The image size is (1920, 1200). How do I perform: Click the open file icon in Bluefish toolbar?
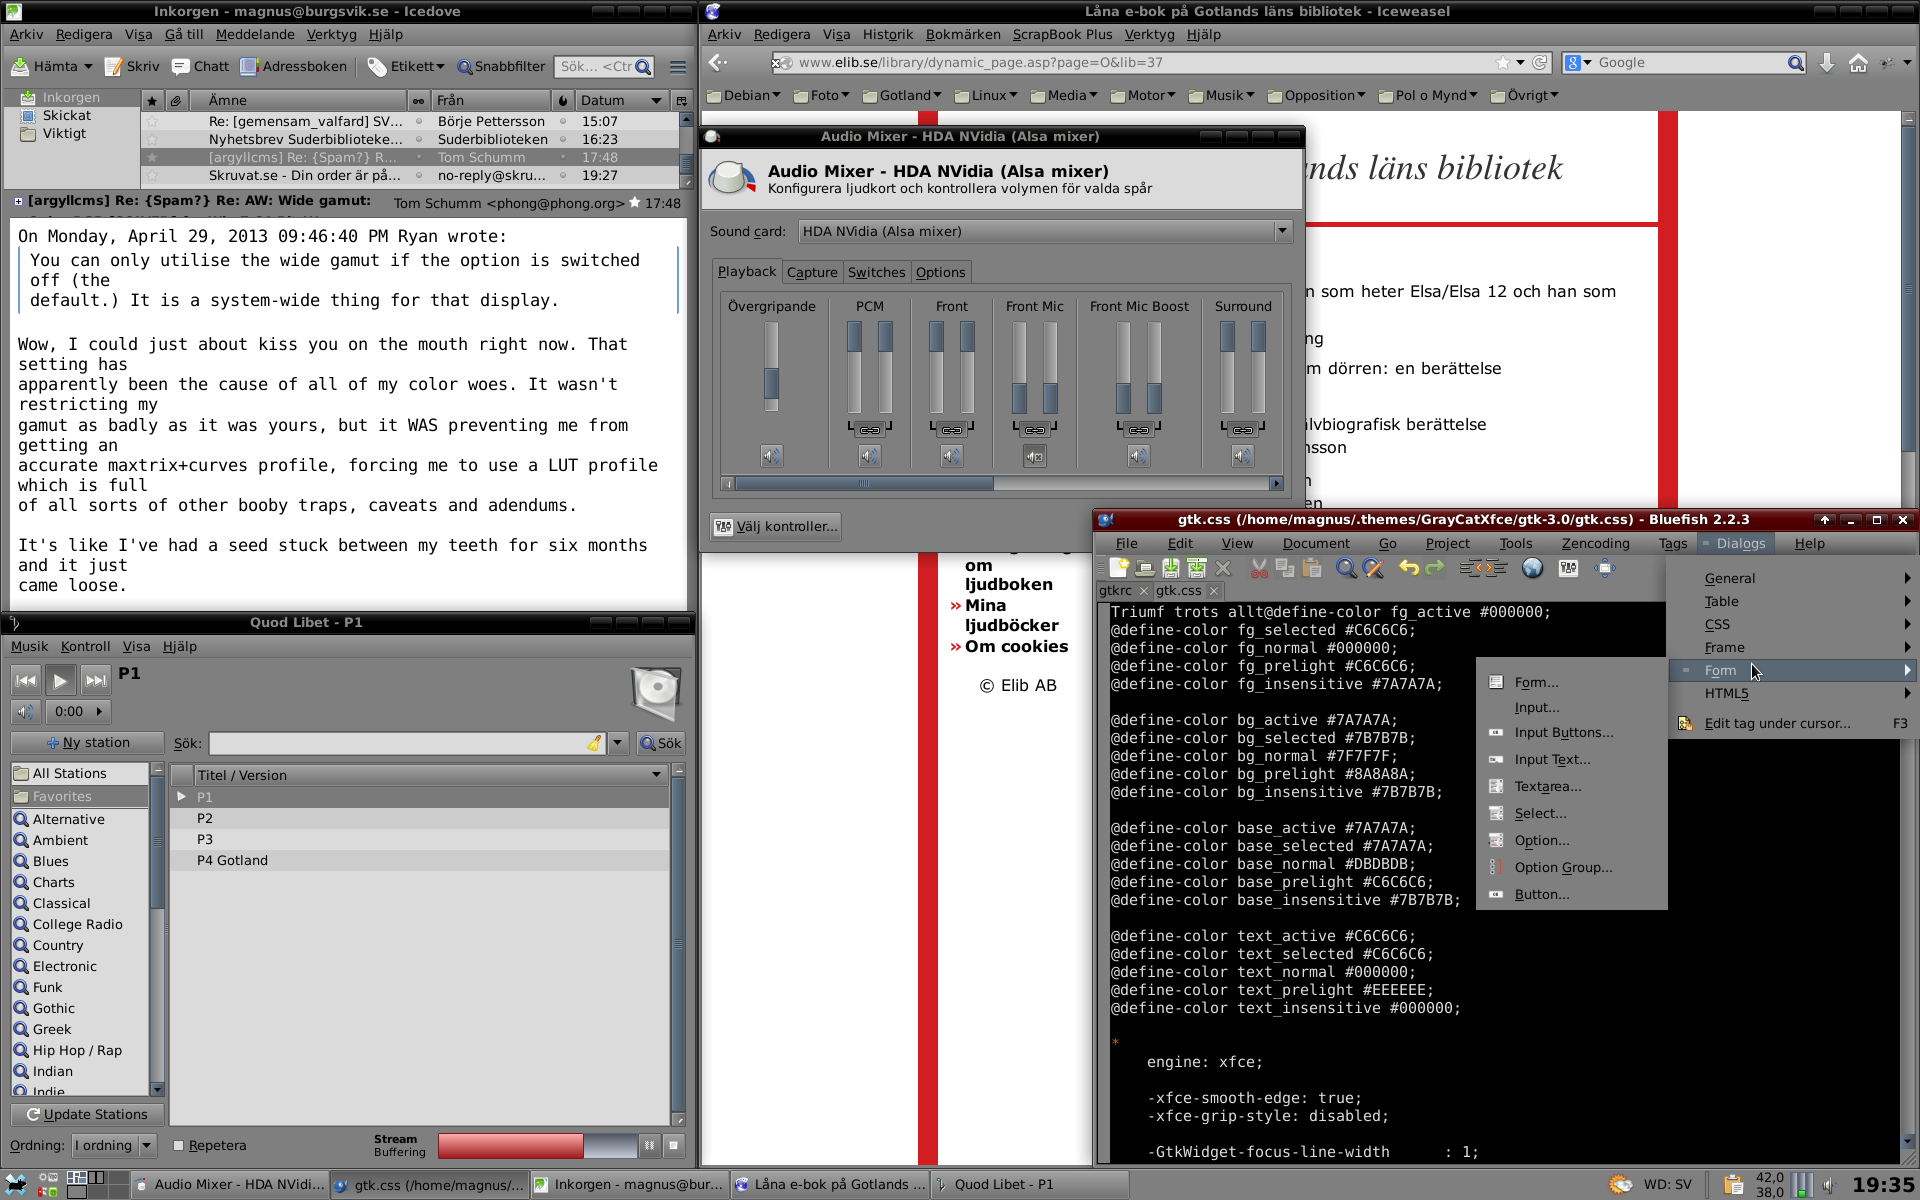(x=1145, y=568)
